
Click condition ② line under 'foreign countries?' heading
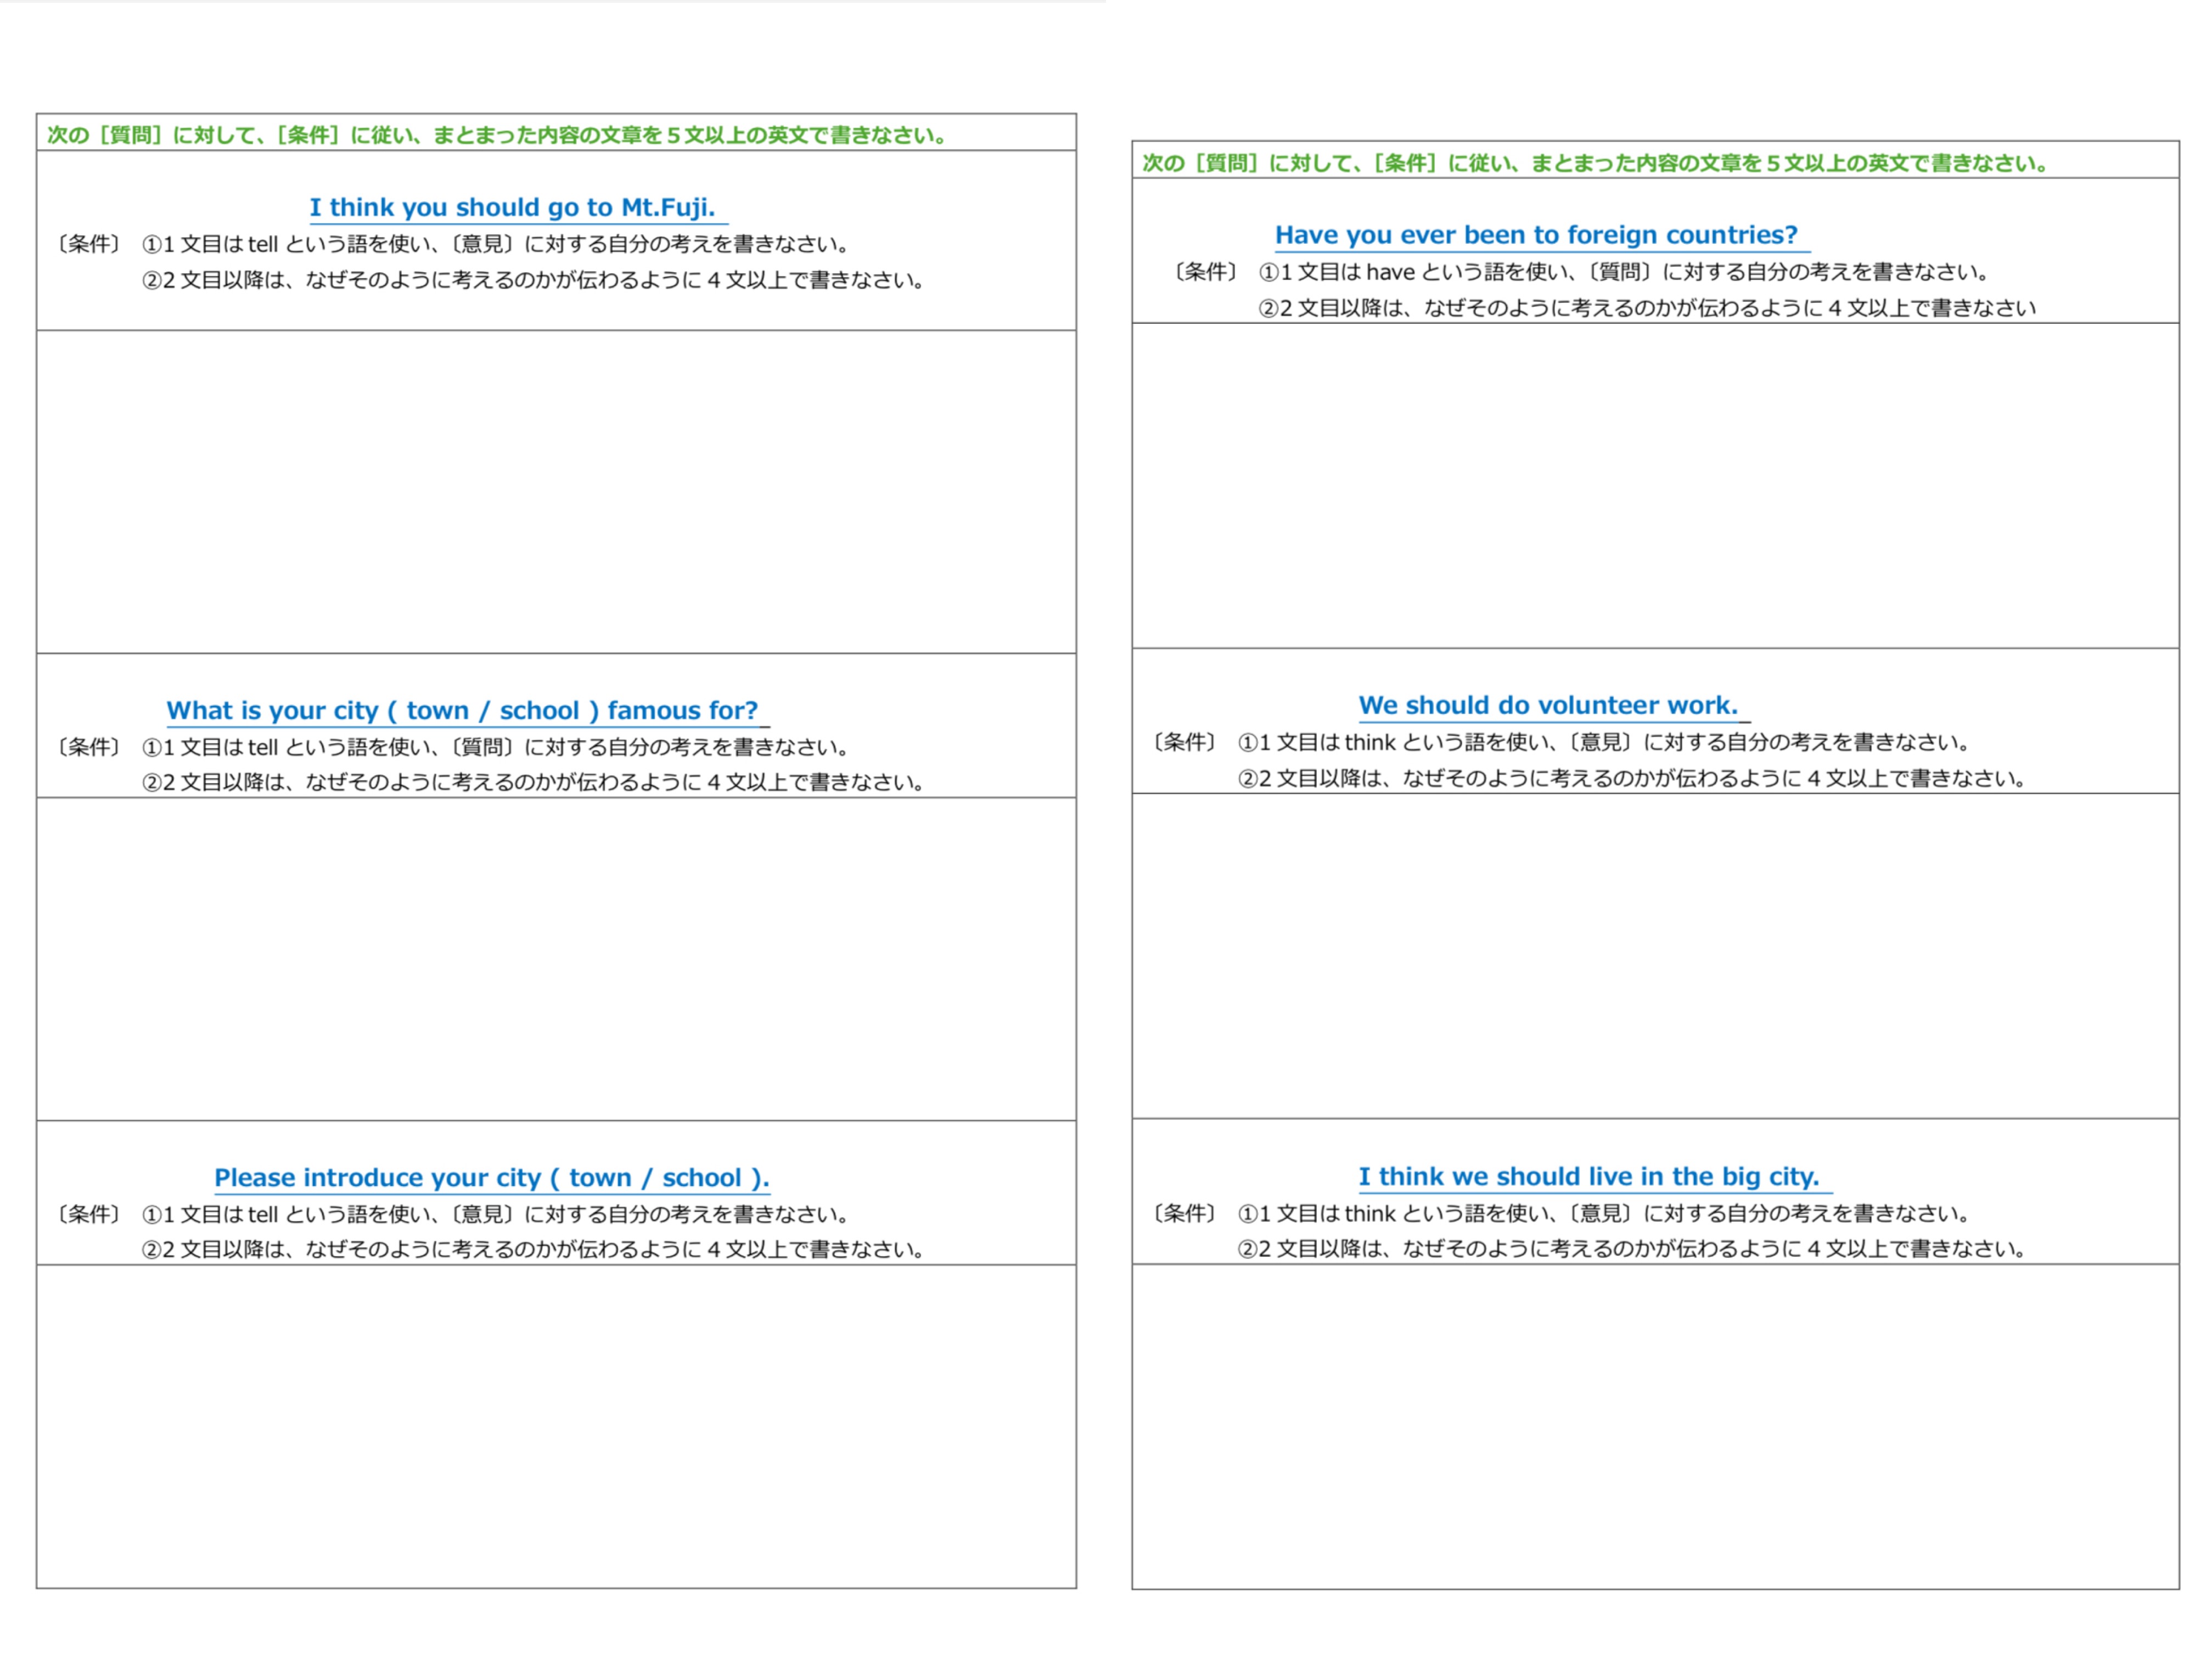(1647, 308)
